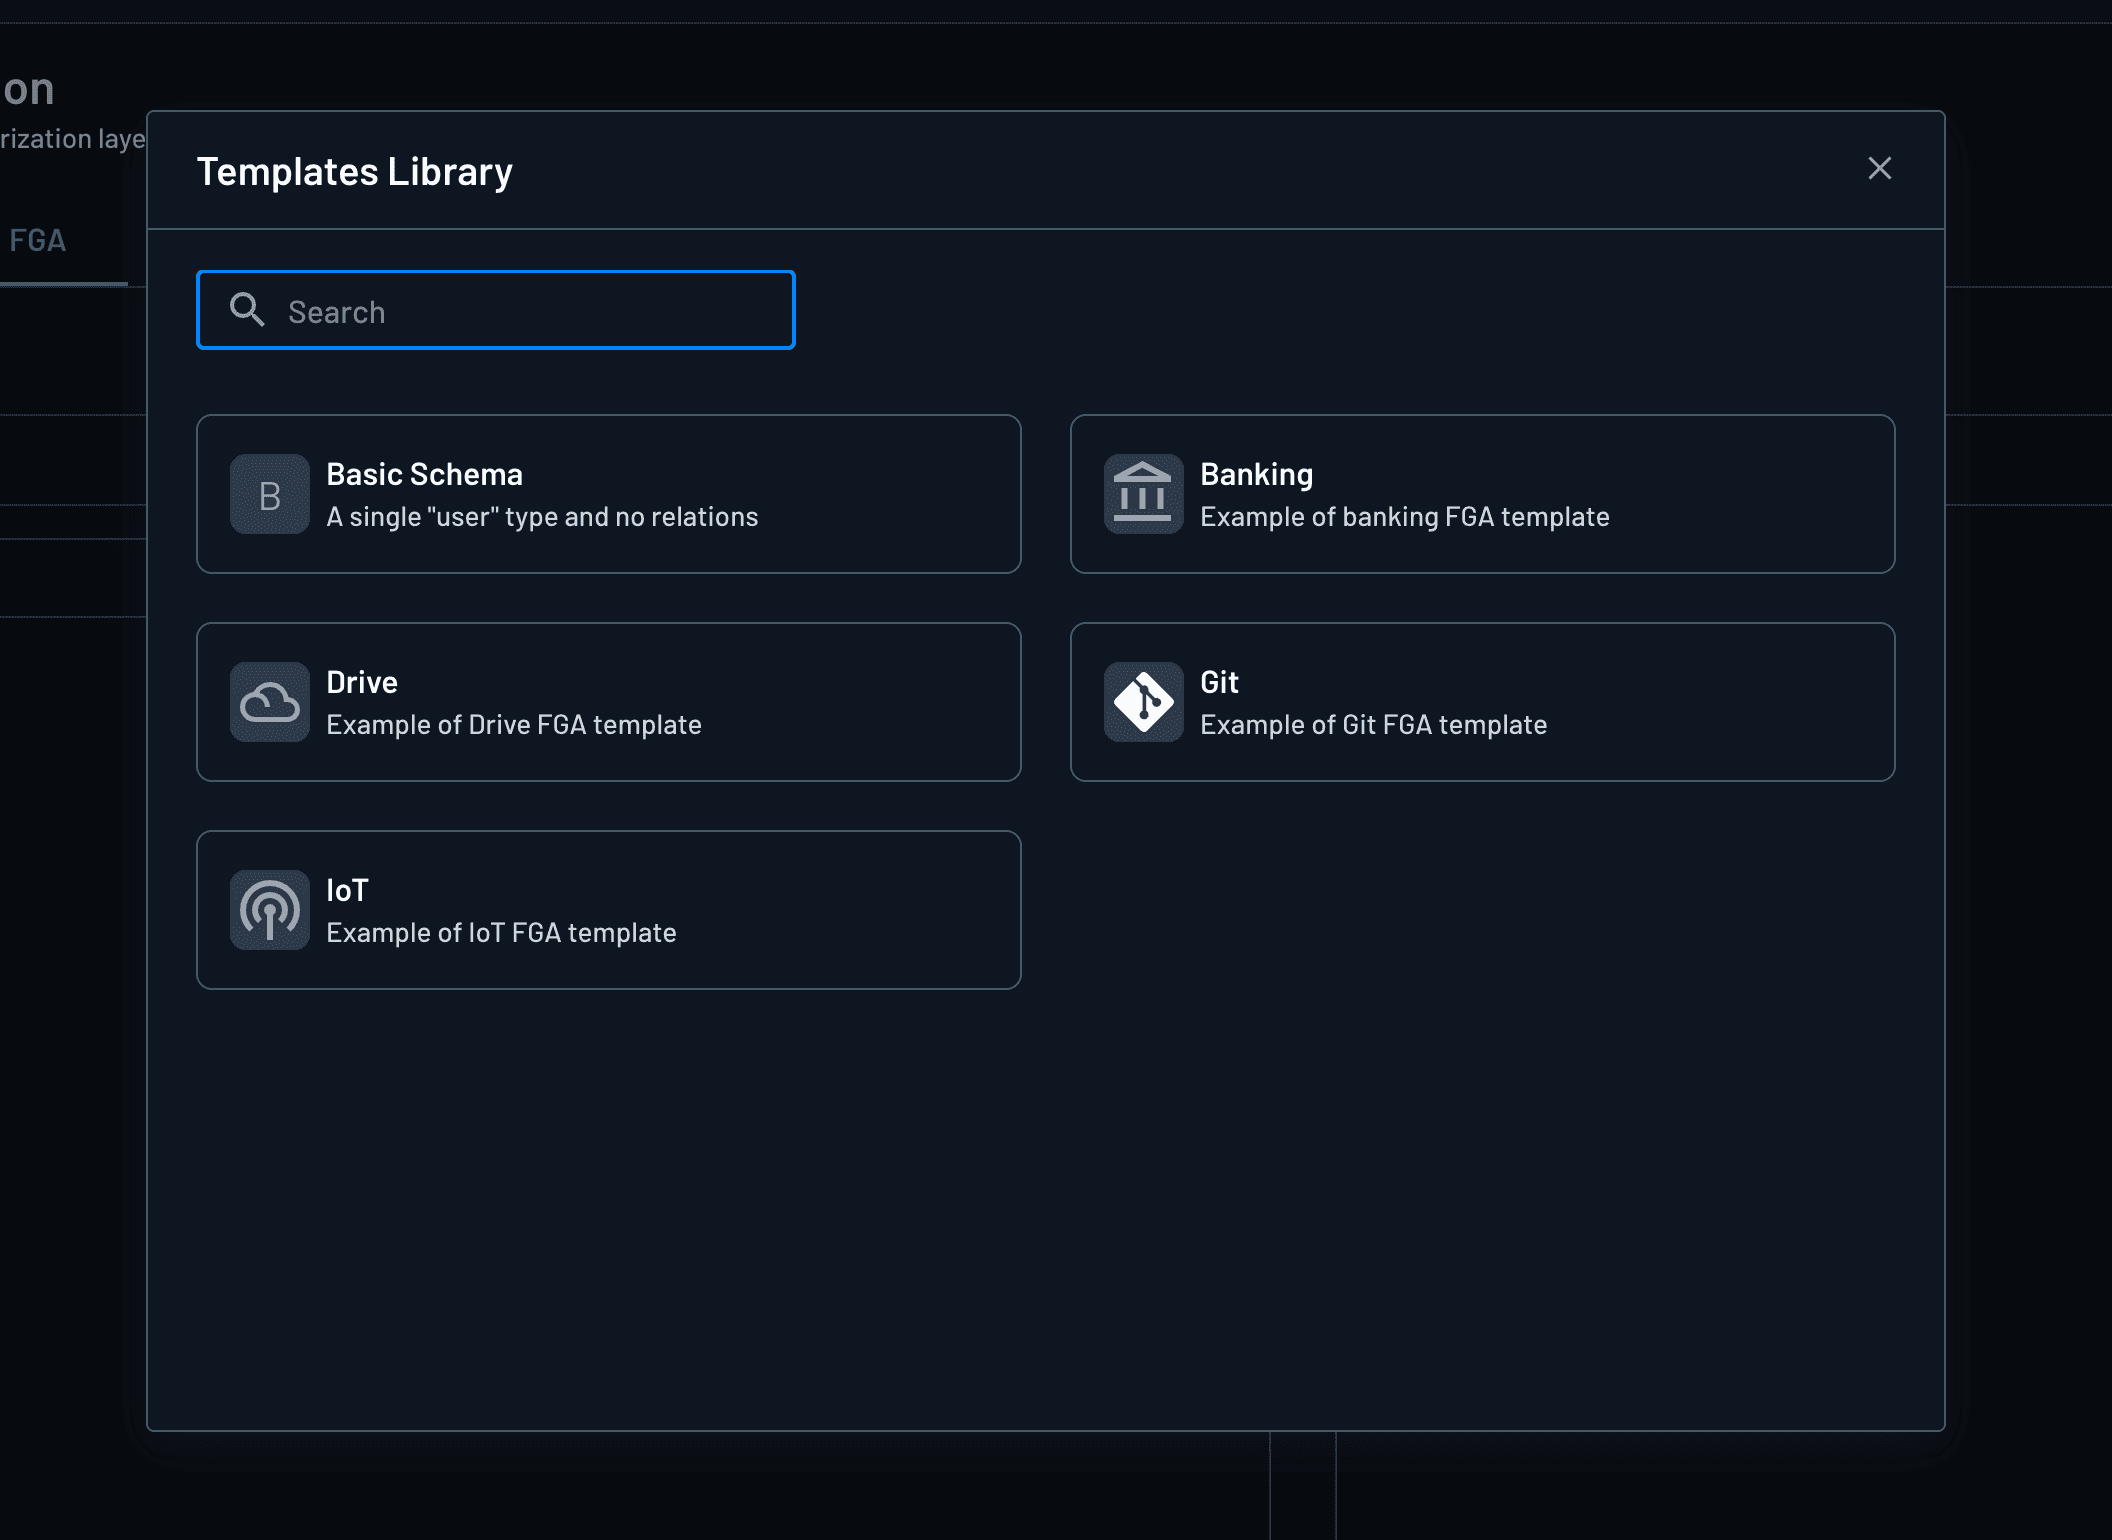
Task: Click the Banking template title text
Action: pyautogui.click(x=1257, y=474)
